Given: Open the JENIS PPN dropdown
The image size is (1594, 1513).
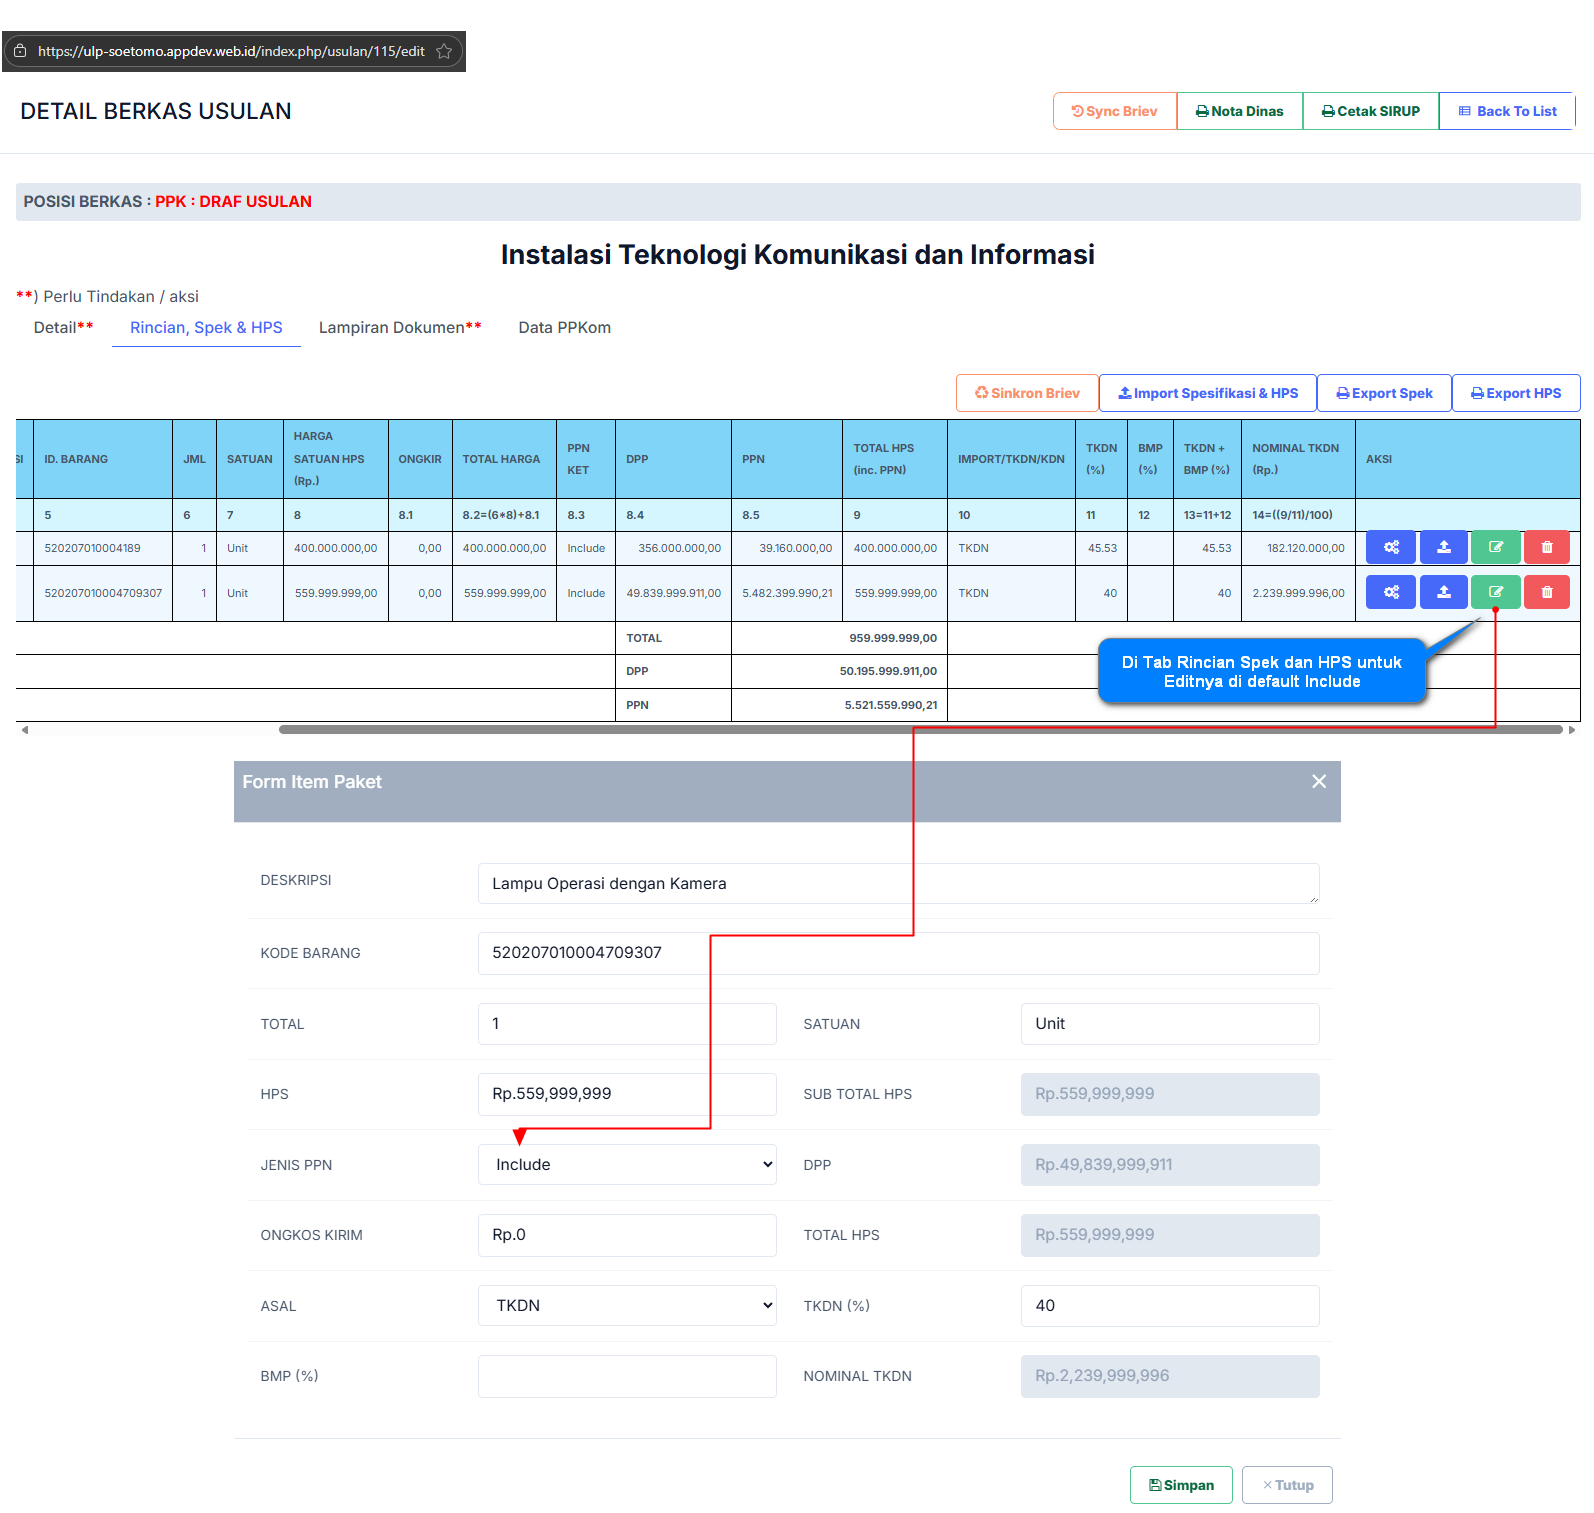Looking at the screenshot, I should tap(627, 1164).
